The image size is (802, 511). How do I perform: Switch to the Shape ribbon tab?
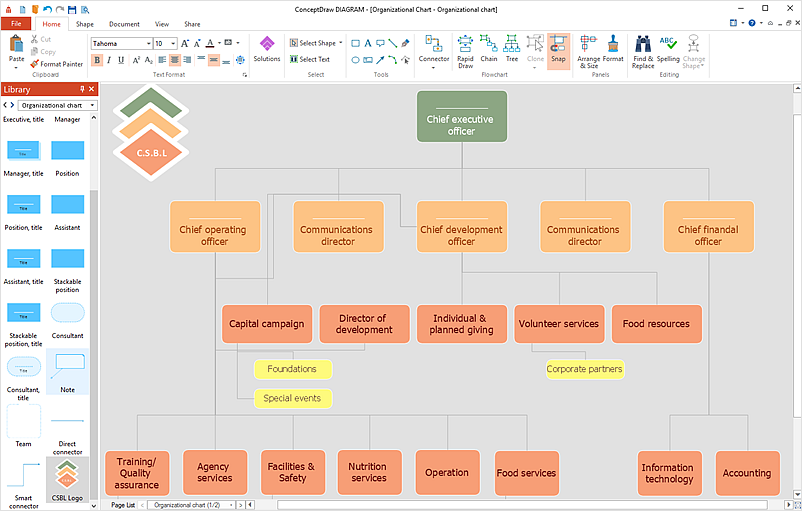85,24
